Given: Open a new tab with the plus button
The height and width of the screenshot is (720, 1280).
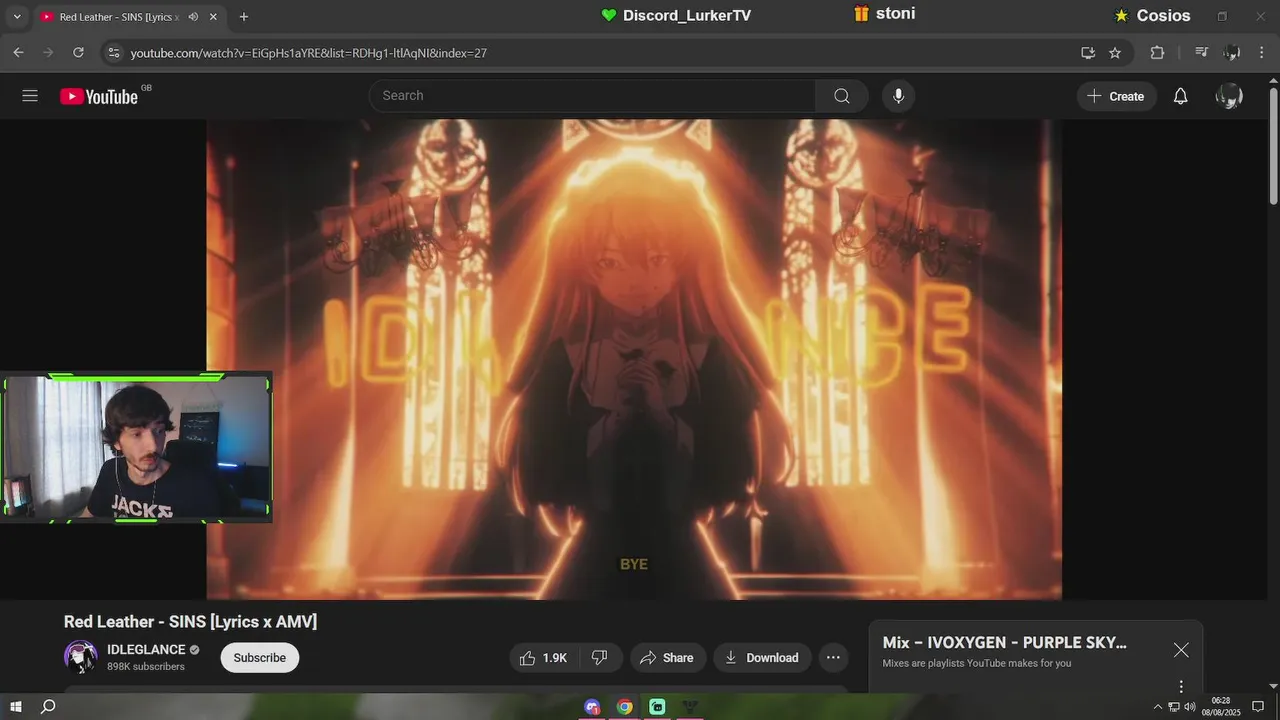Looking at the screenshot, I should tap(243, 17).
